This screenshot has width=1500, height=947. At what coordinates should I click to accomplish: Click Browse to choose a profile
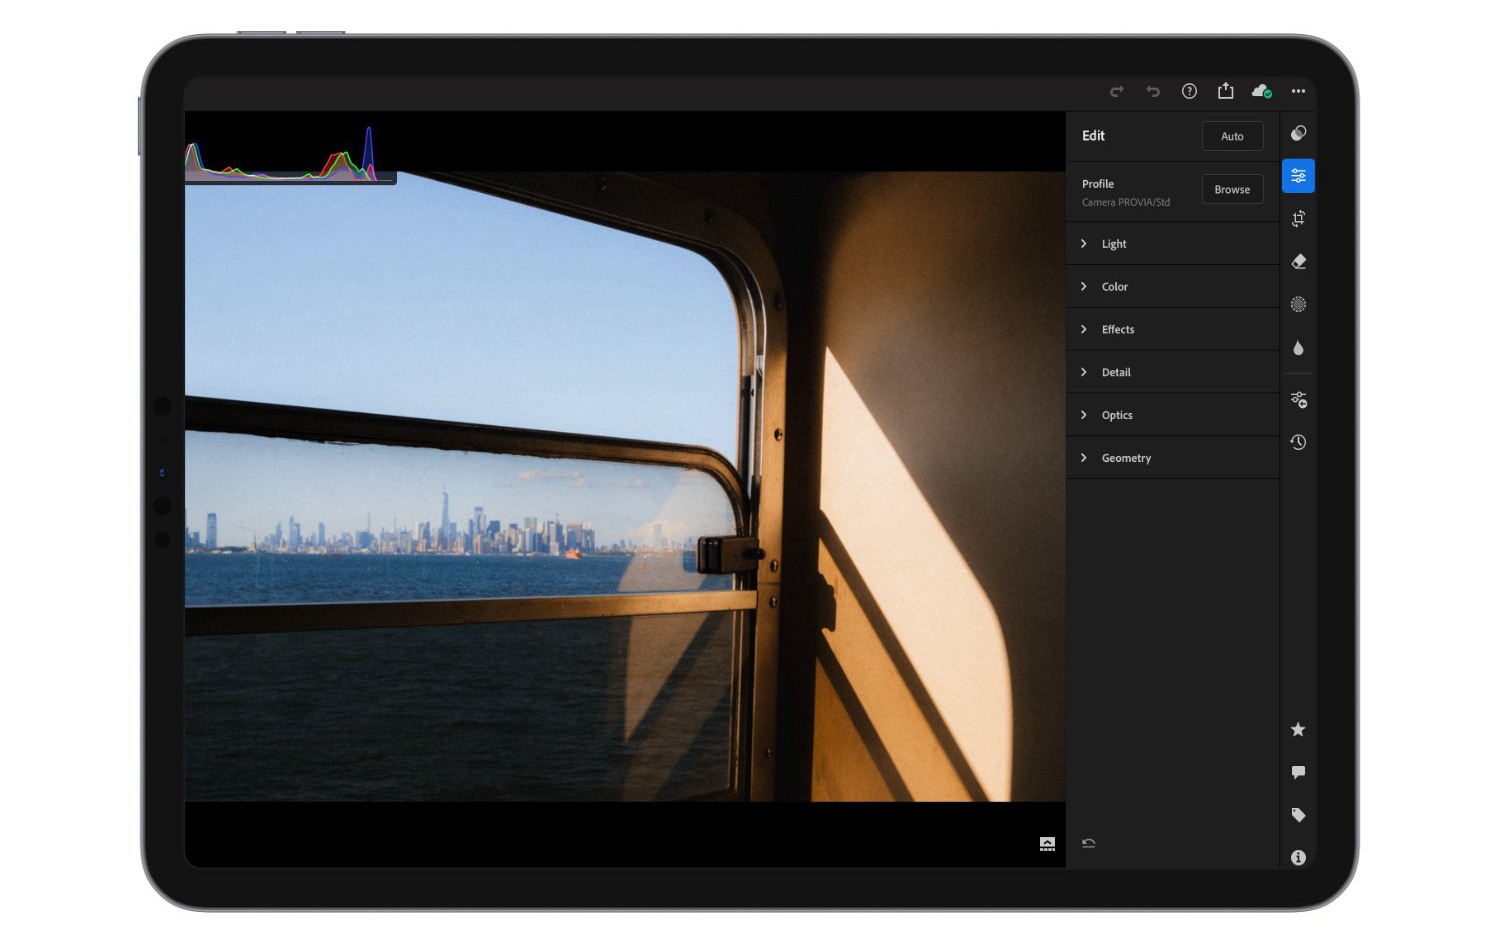point(1232,189)
